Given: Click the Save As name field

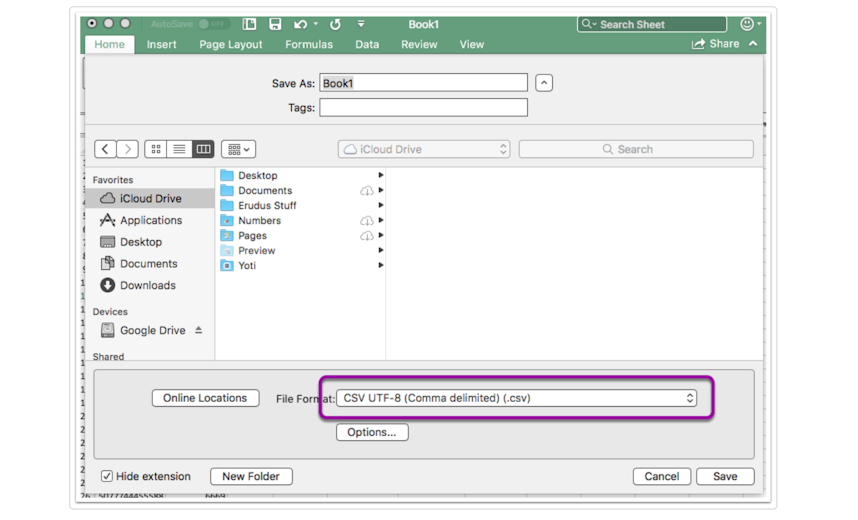Looking at the screenshot, I should [x=424, y=83].
